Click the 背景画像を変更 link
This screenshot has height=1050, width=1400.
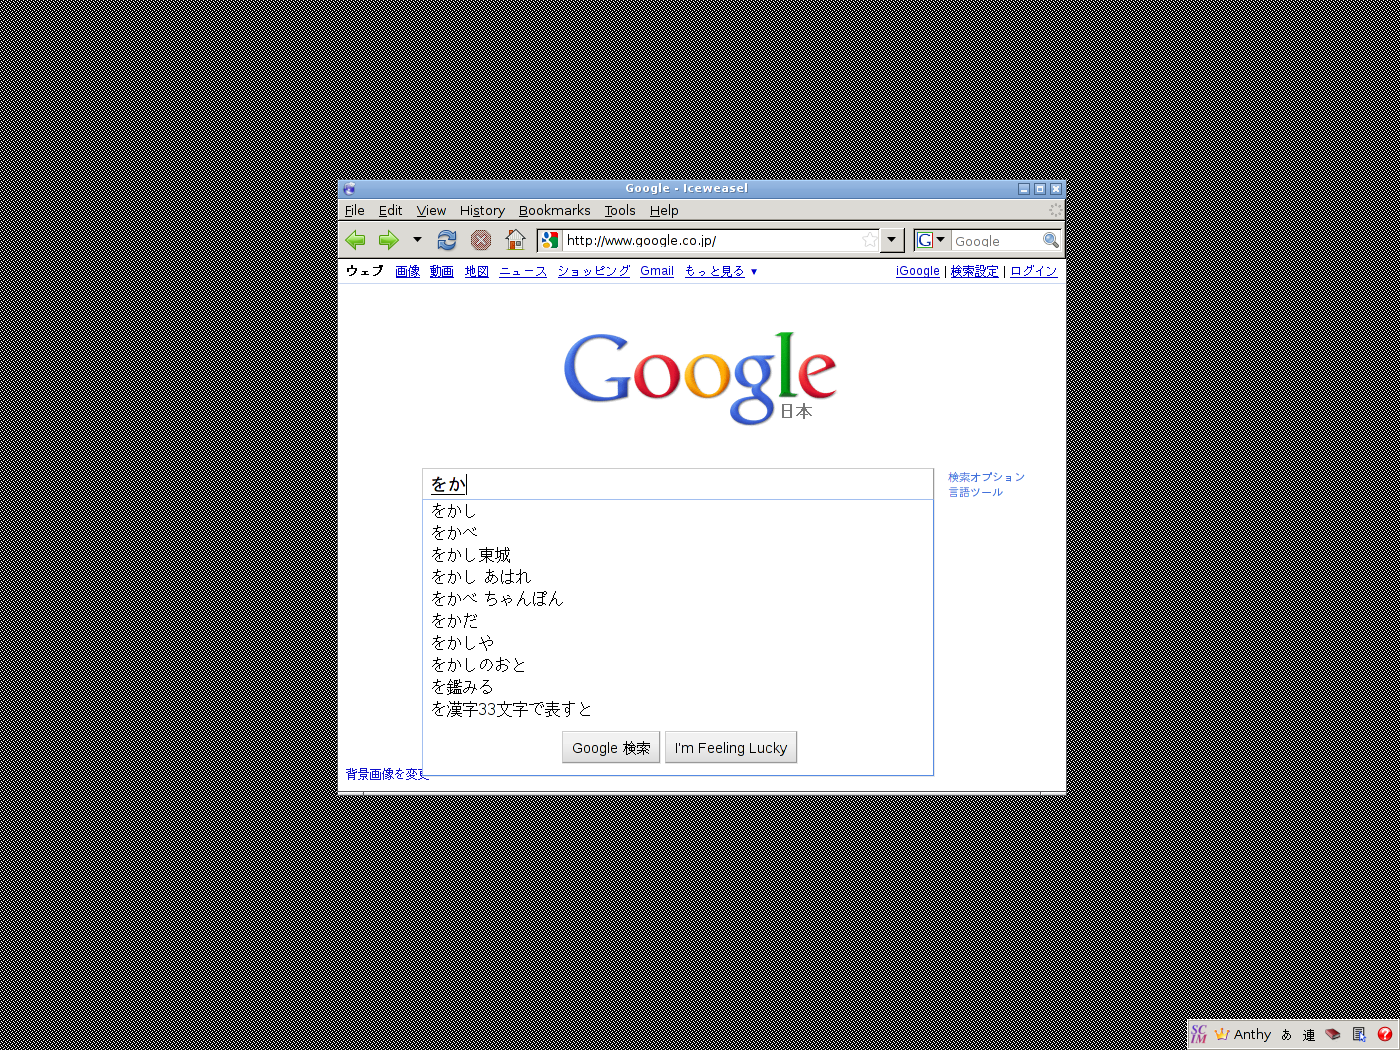point(386,774)
